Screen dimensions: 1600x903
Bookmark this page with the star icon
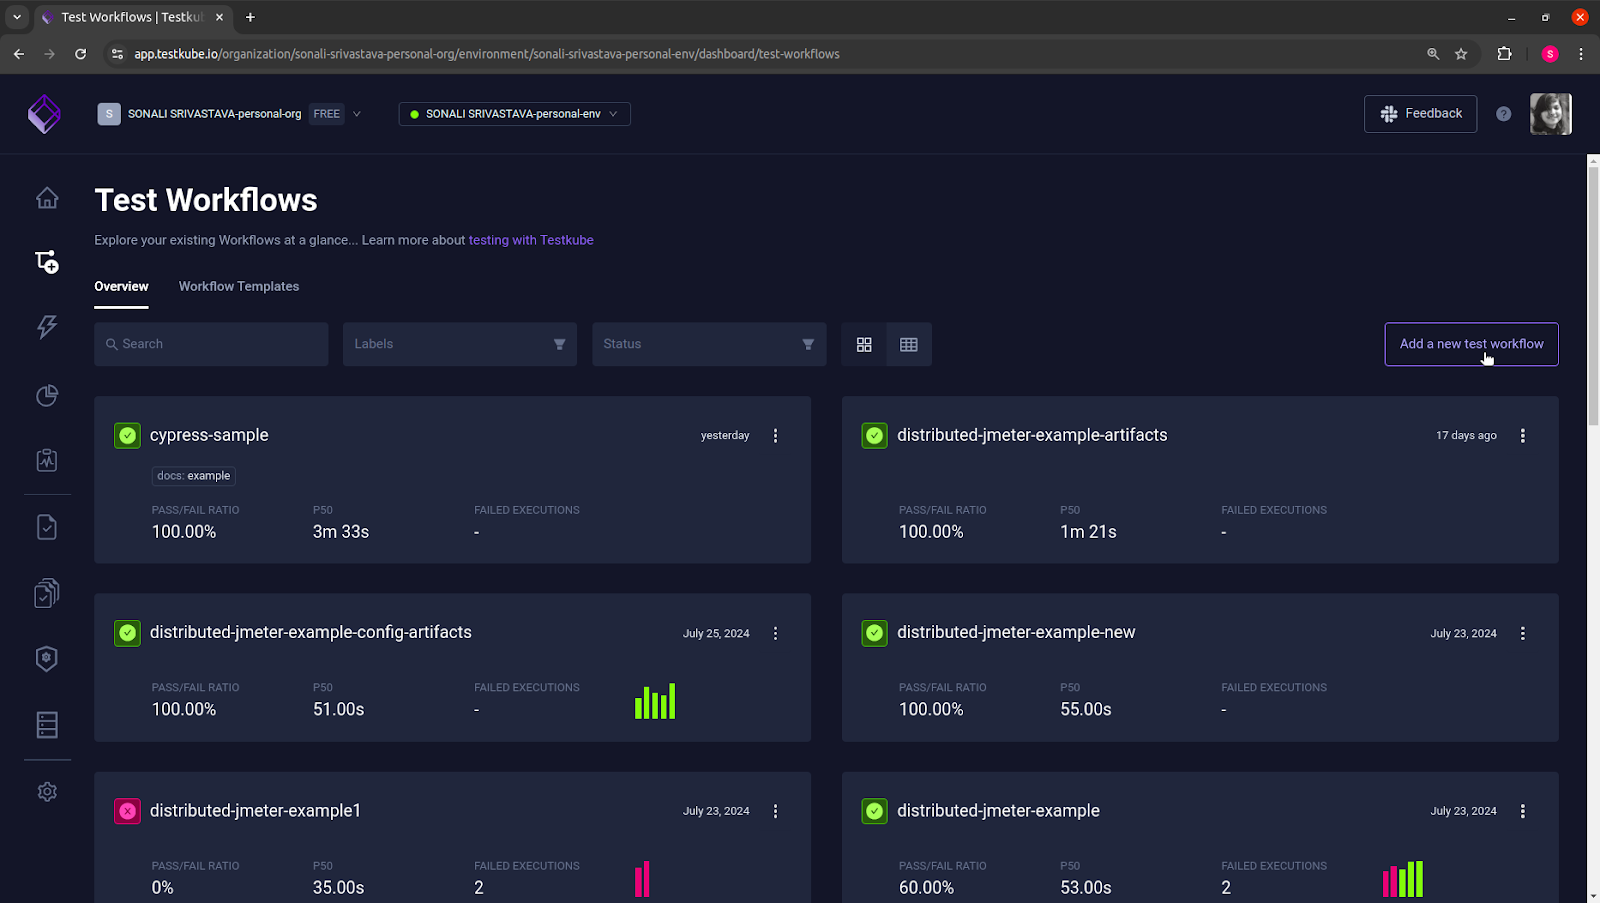coord(1461,54)
